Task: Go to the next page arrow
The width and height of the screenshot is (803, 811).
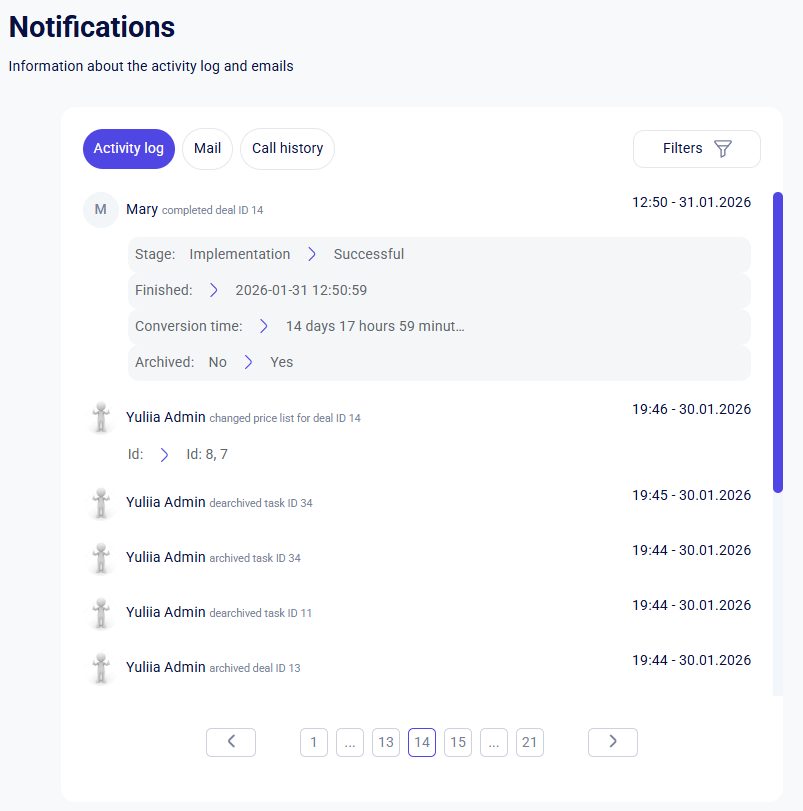Action: point(613,742)
